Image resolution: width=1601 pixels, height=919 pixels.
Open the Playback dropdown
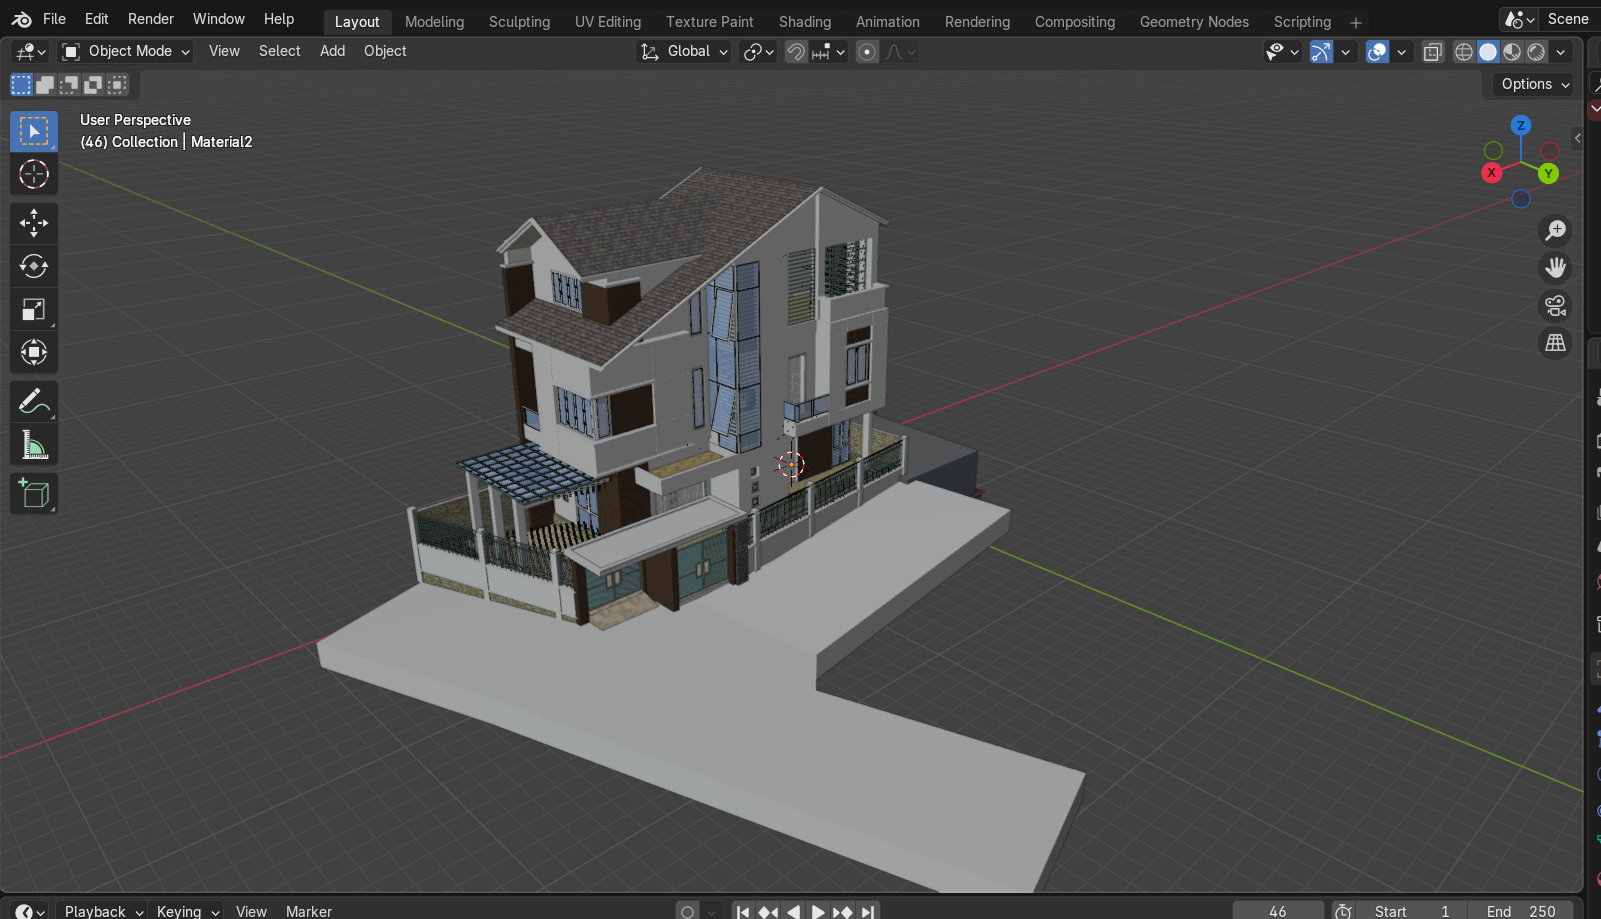pyautogui.click(x=104, y=911)
